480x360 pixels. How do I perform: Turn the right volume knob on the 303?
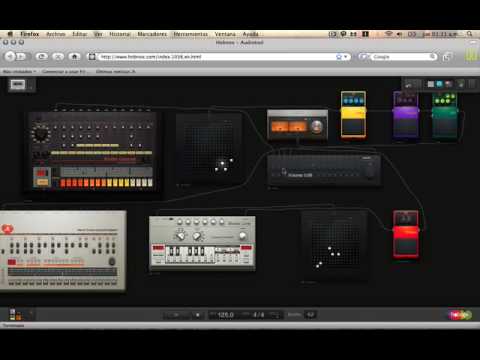[x=242, y=236]
